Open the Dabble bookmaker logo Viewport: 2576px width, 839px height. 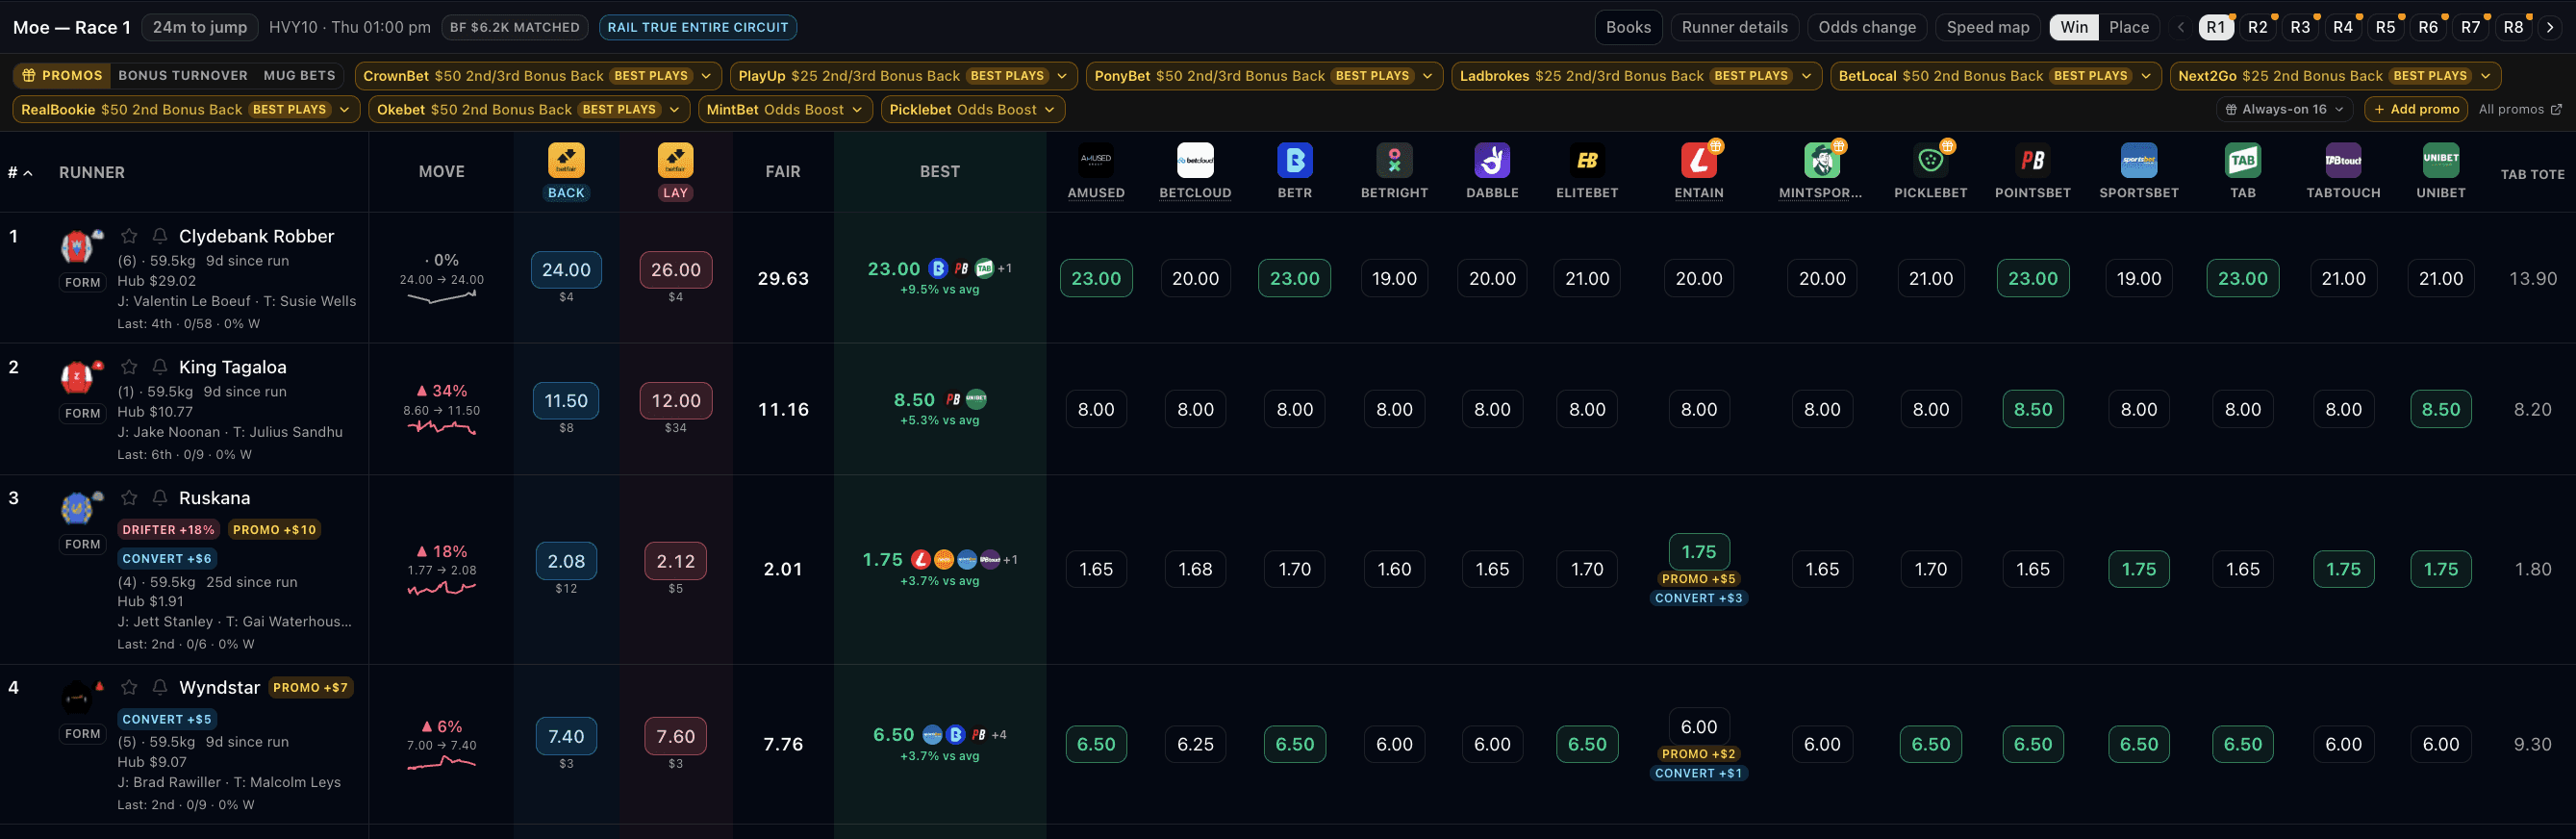(1492, 159)
